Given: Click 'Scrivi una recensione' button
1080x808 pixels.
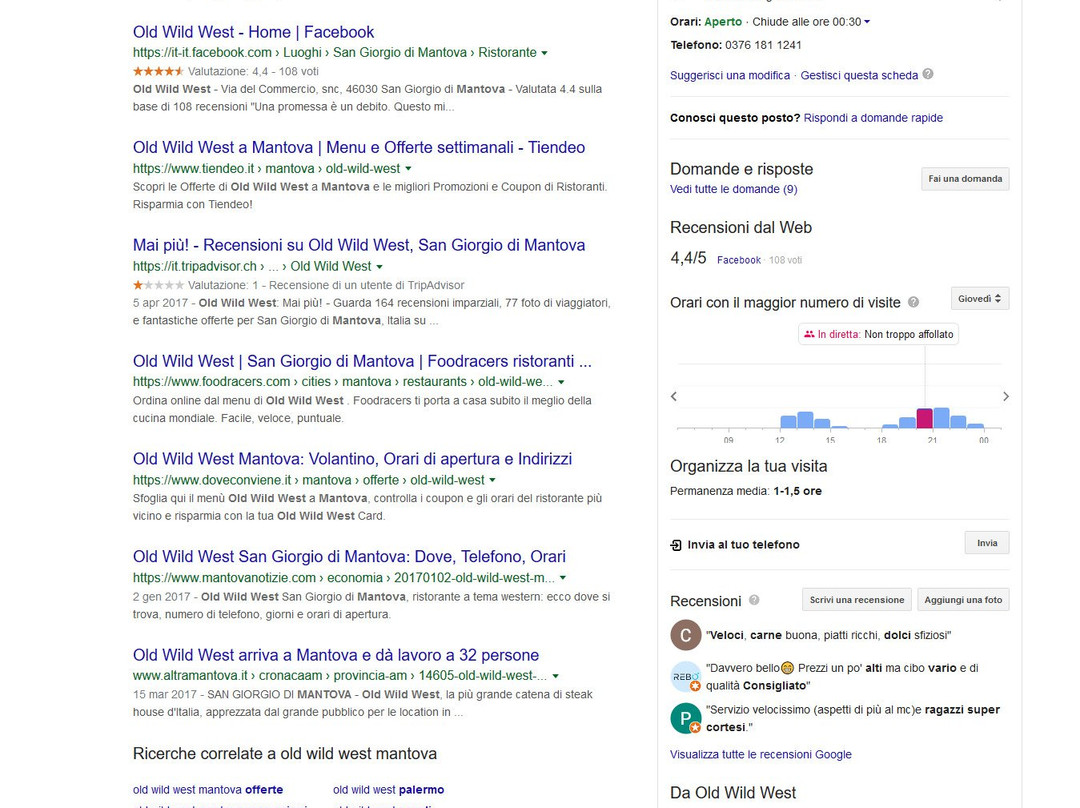Looking at the screenshot, I should tap(857, 599).
